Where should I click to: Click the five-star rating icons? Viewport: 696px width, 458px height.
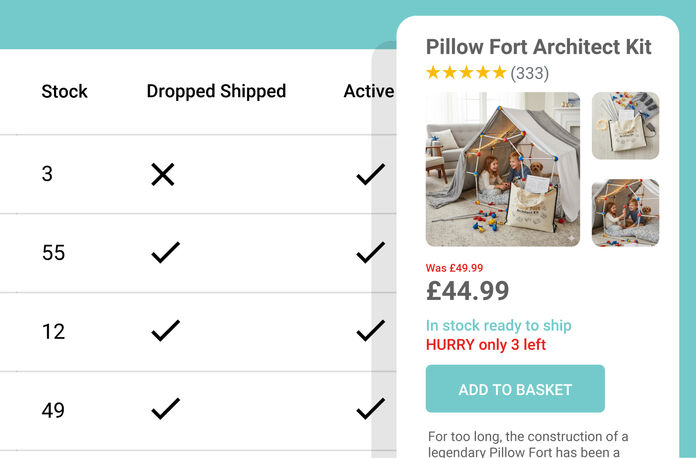tap(466, 73)
